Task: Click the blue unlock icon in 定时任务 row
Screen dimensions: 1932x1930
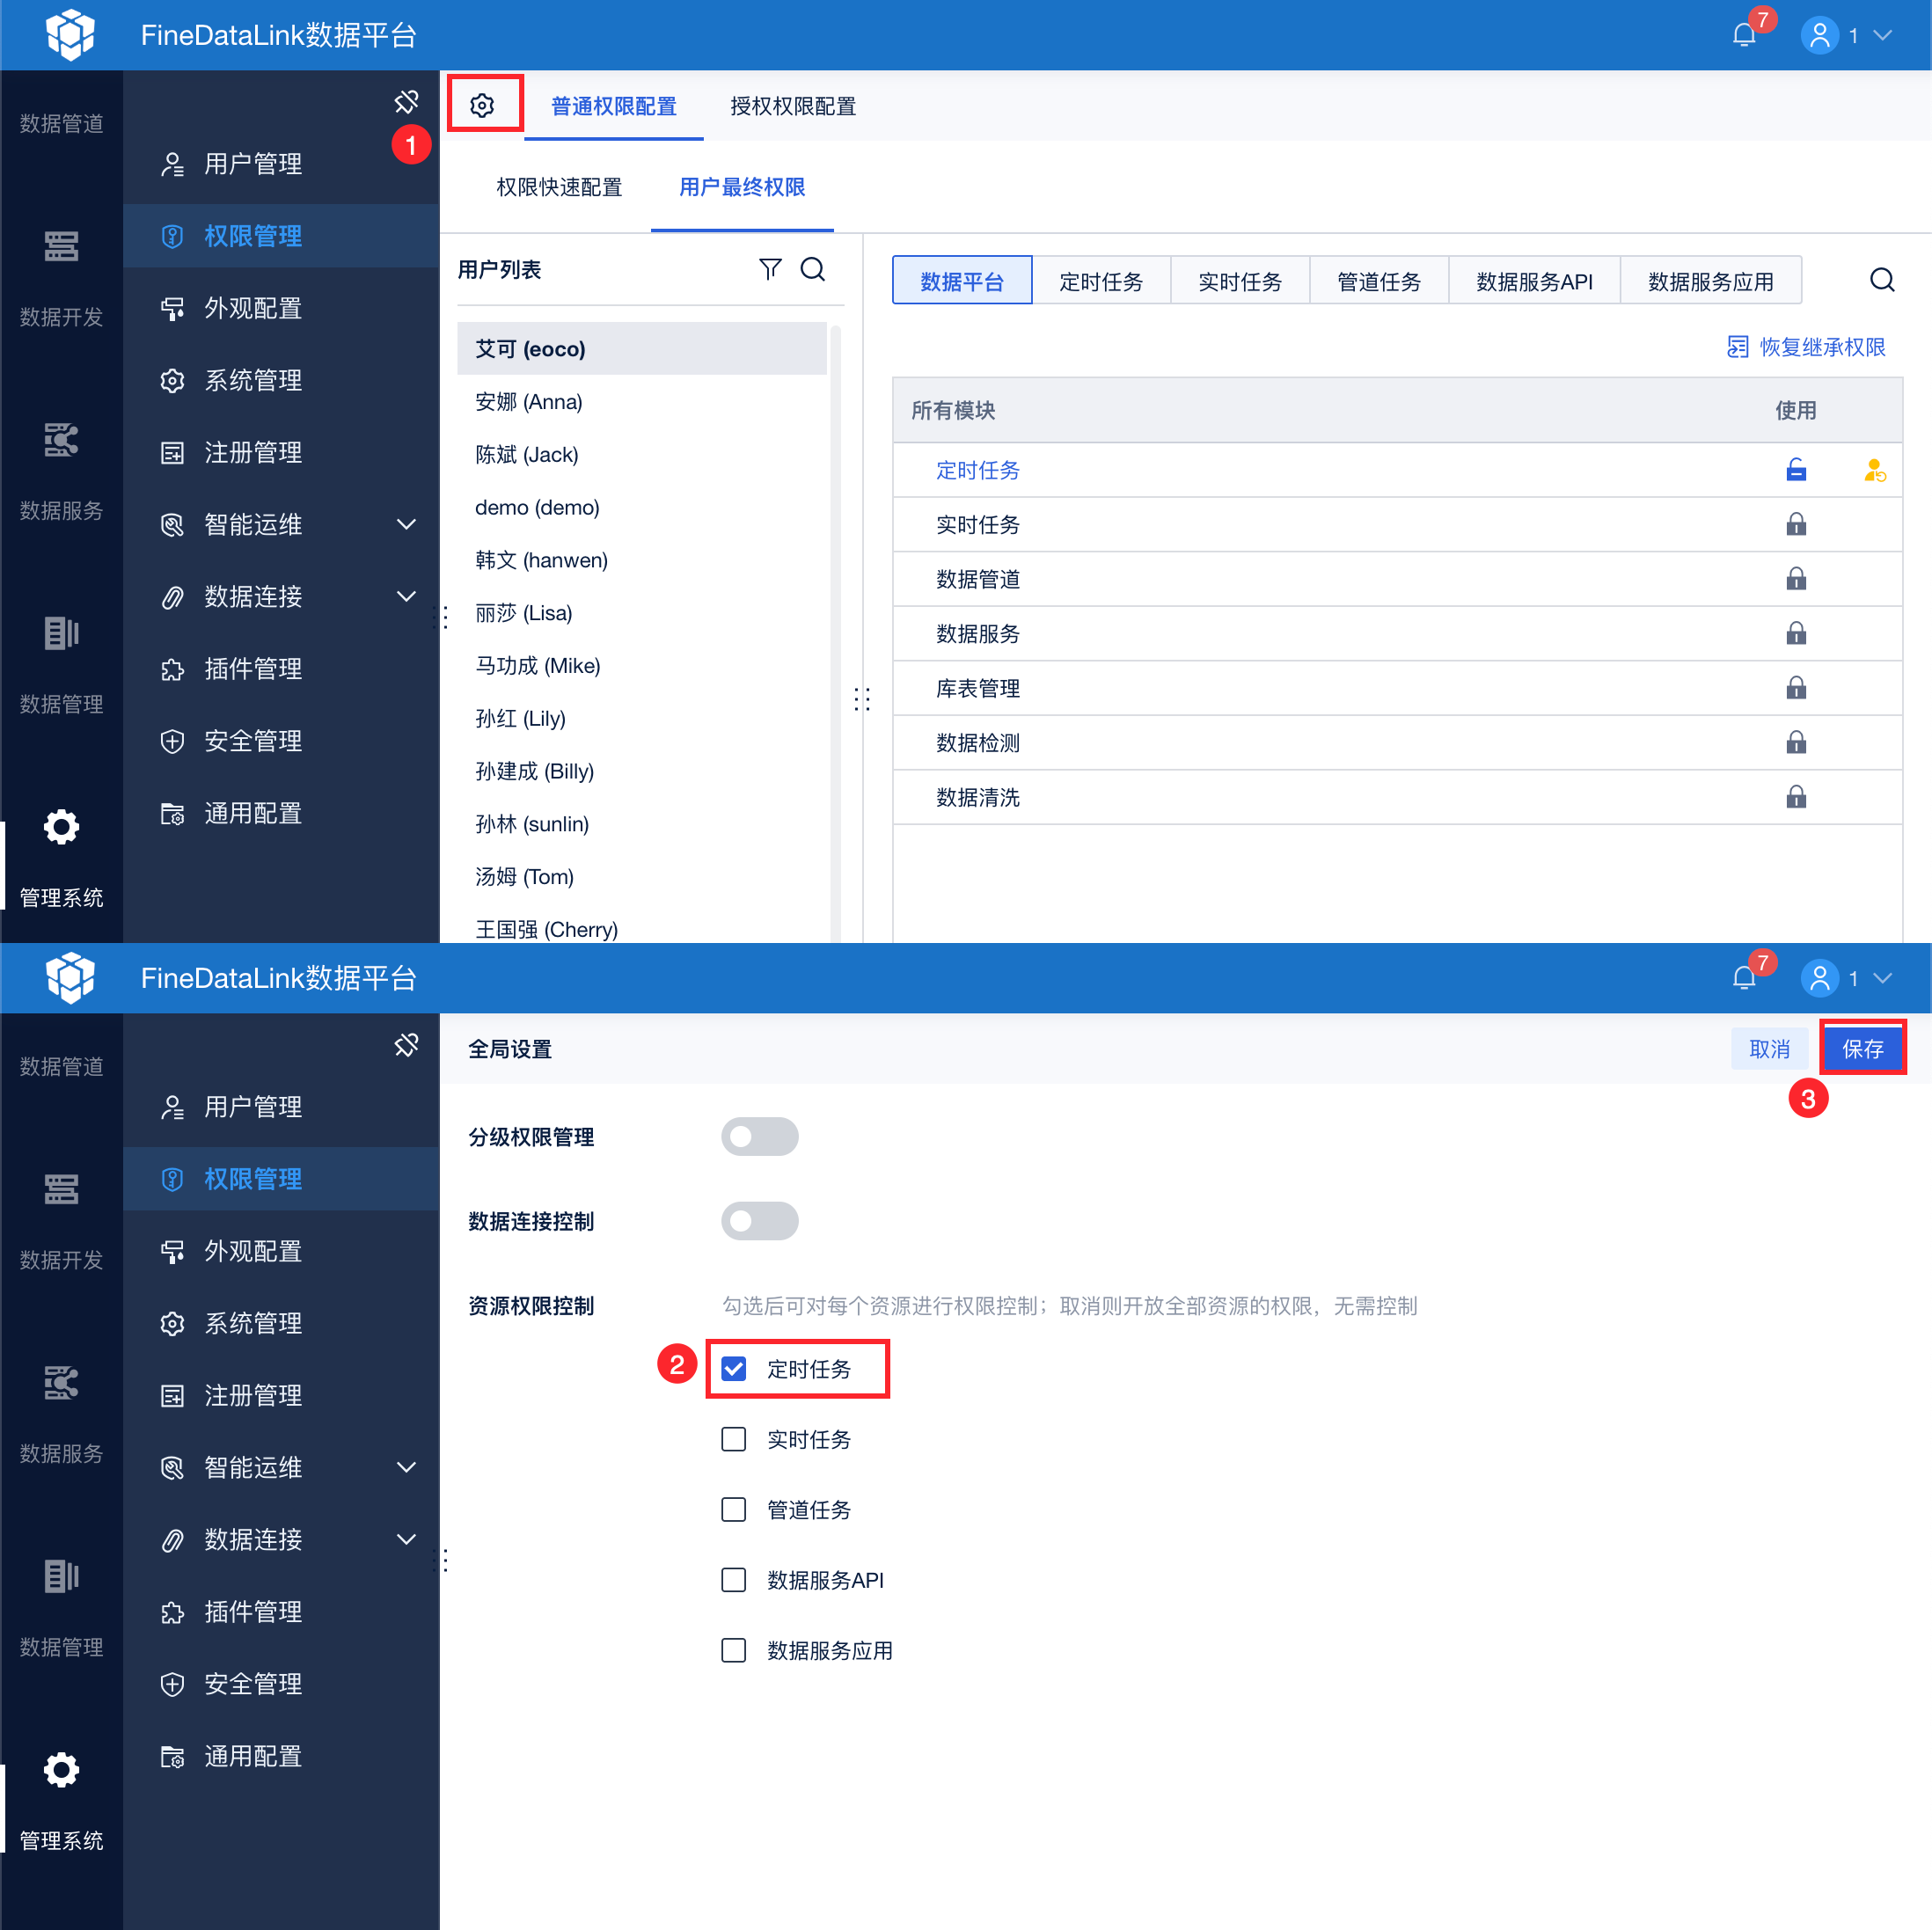Action: click(1795, 470)
